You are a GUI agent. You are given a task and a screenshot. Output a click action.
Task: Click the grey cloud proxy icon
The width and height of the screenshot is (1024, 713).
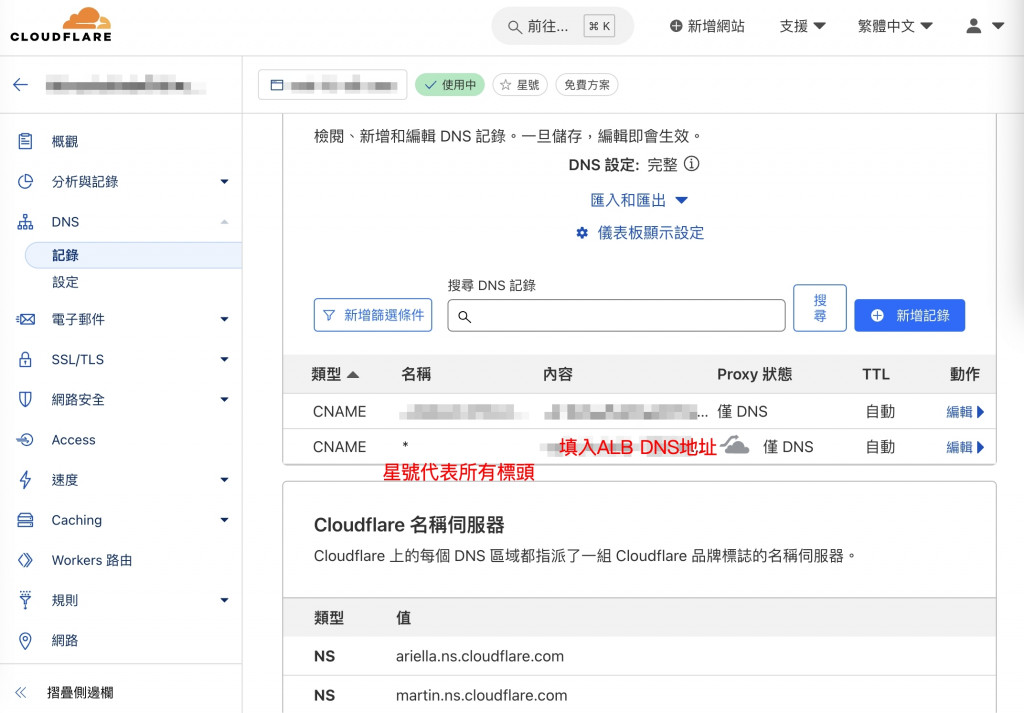735,444
